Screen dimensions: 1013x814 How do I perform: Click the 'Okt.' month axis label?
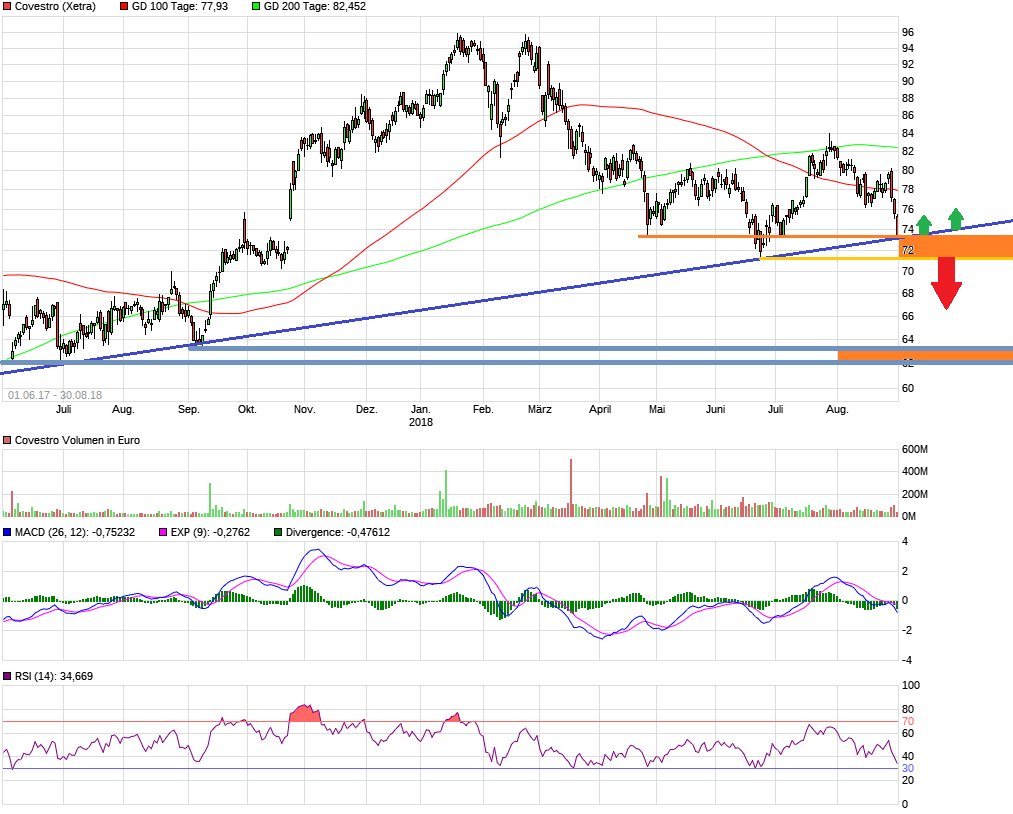click(247, 410)
